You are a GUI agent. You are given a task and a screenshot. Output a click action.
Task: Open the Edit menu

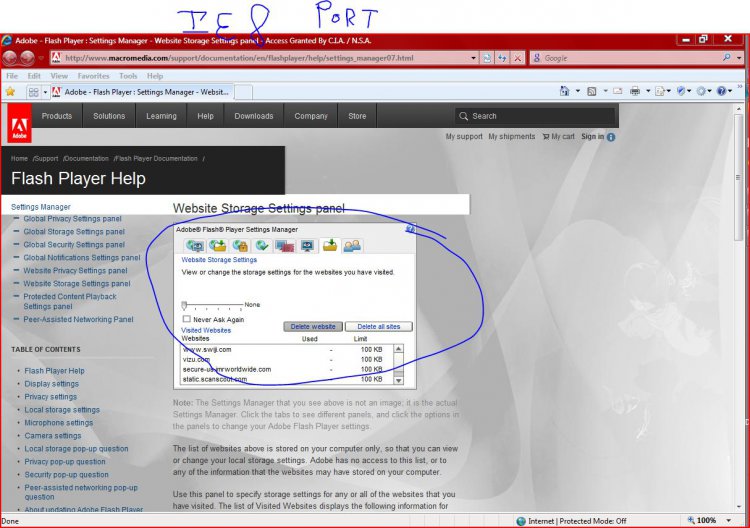point(33,76)
